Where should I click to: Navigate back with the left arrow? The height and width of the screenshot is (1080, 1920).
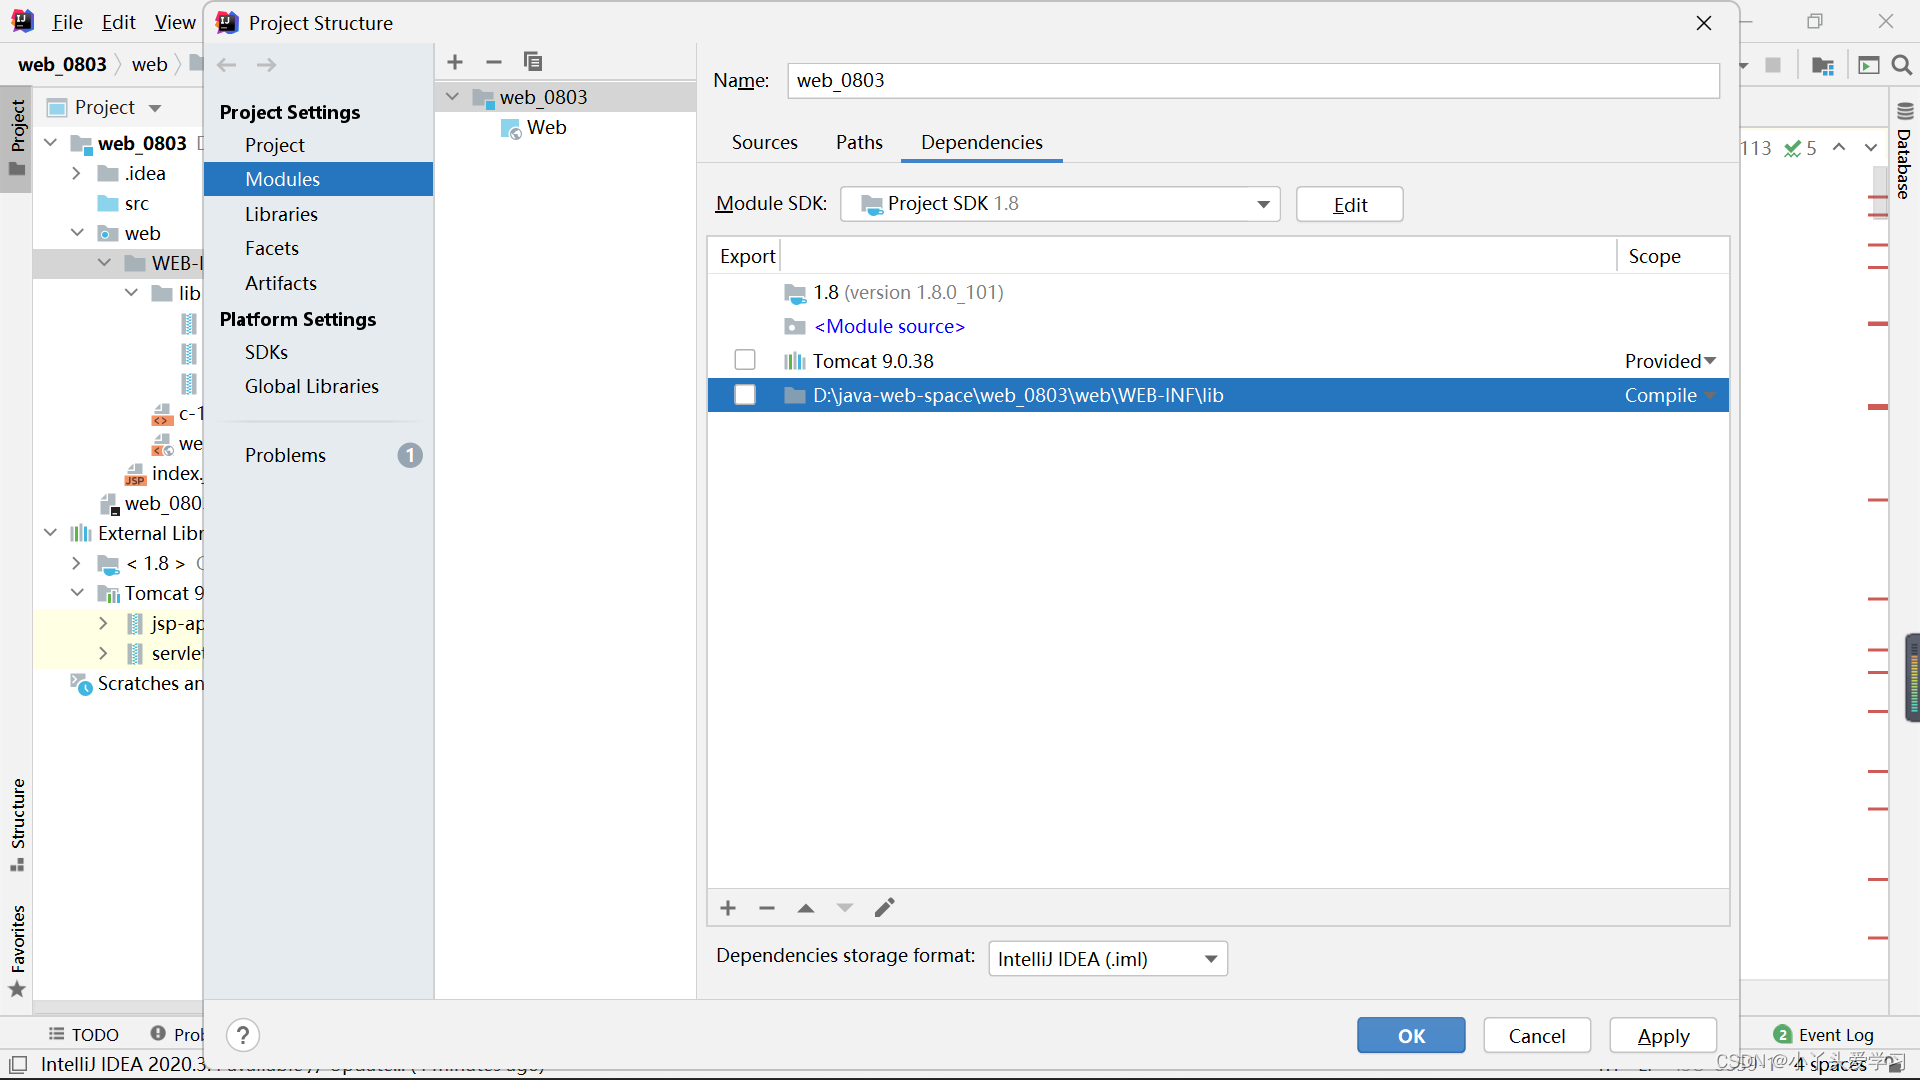(x=227, y=65)
